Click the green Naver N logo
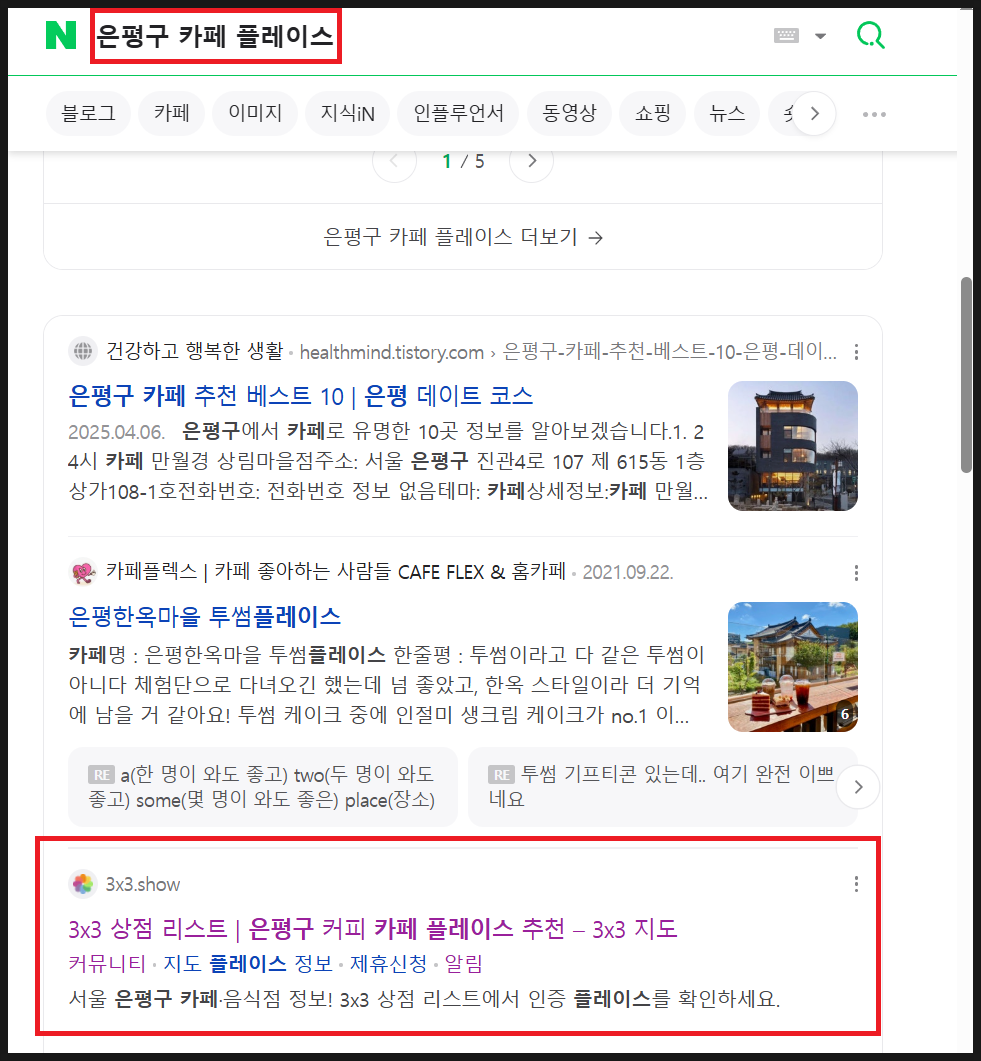Screen dimensions: 981x1061 tap(61, 36)
